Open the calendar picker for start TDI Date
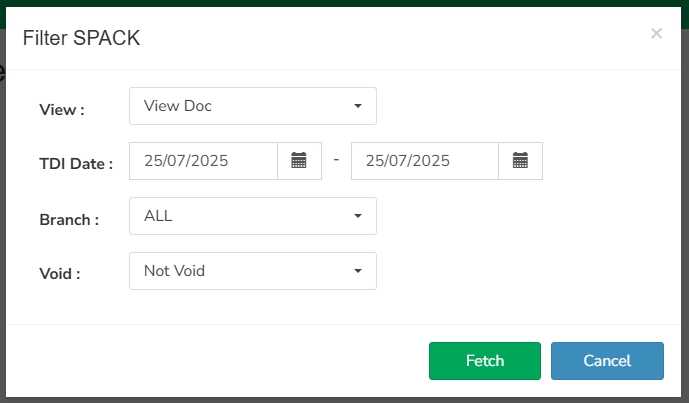The width and height of the screenshot is (689, 403). [x=299, y=161]
